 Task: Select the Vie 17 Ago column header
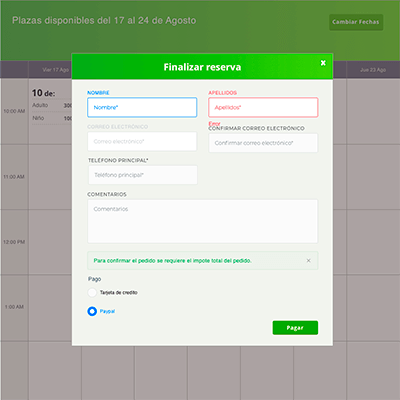point(56,70)
